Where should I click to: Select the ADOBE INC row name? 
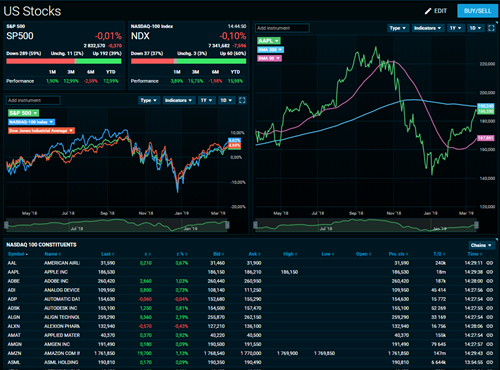(56, 281)
